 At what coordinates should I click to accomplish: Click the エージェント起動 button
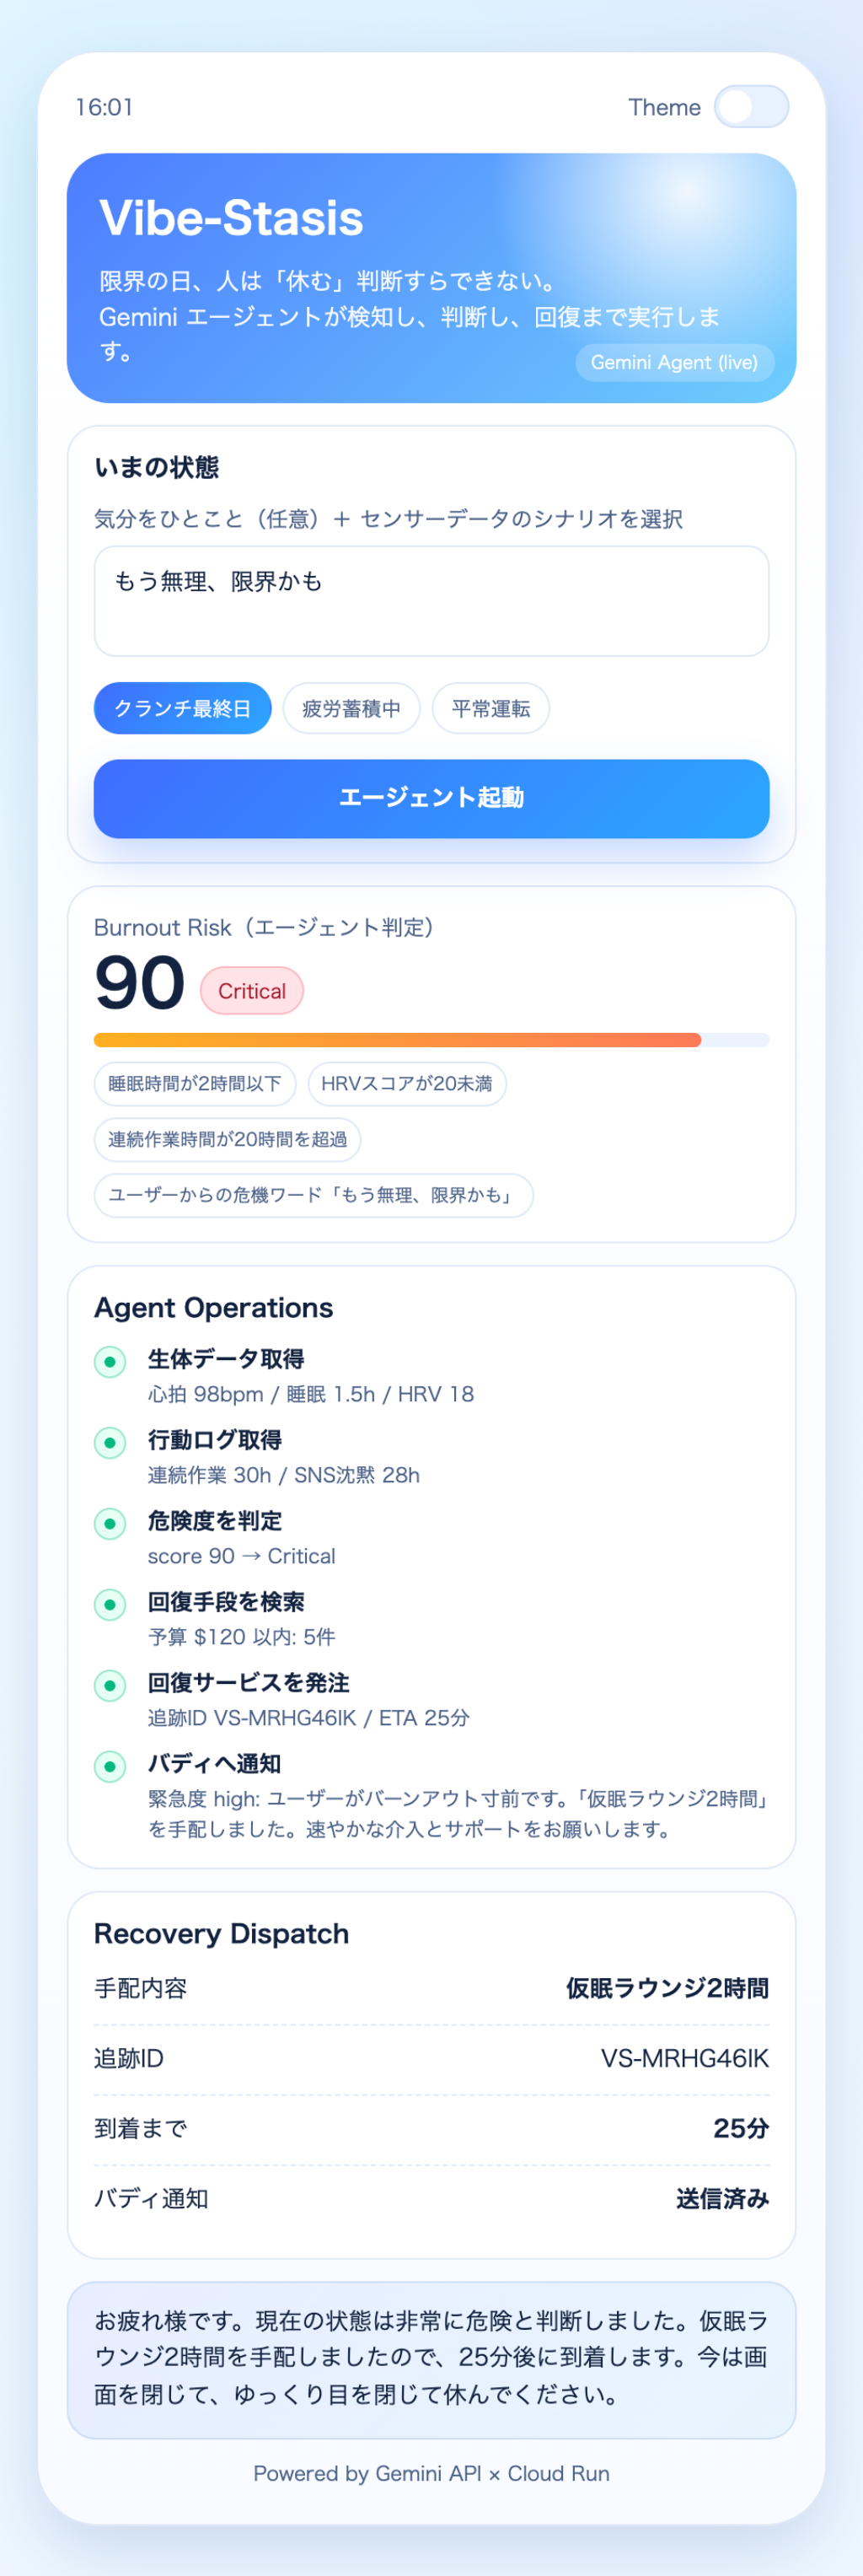click(x=432, y=798)
